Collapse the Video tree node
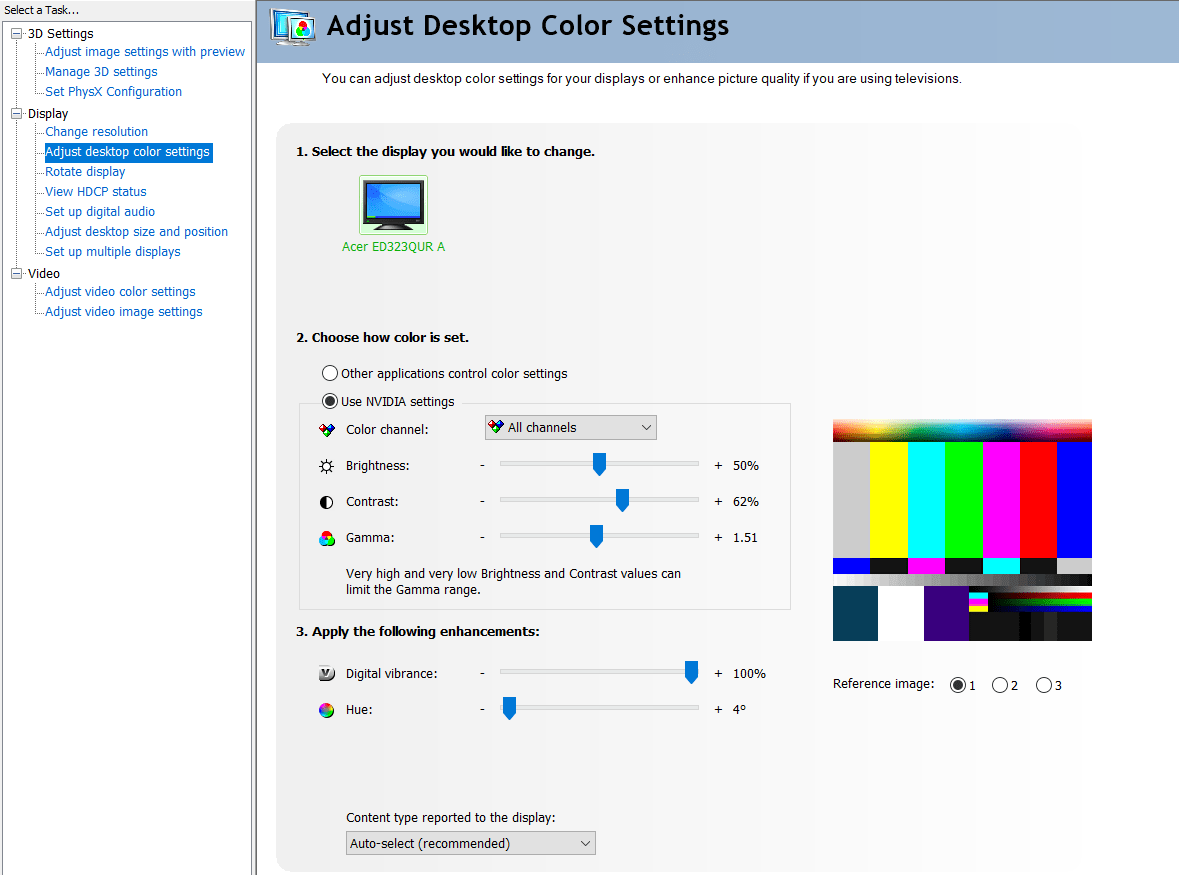 17,274
